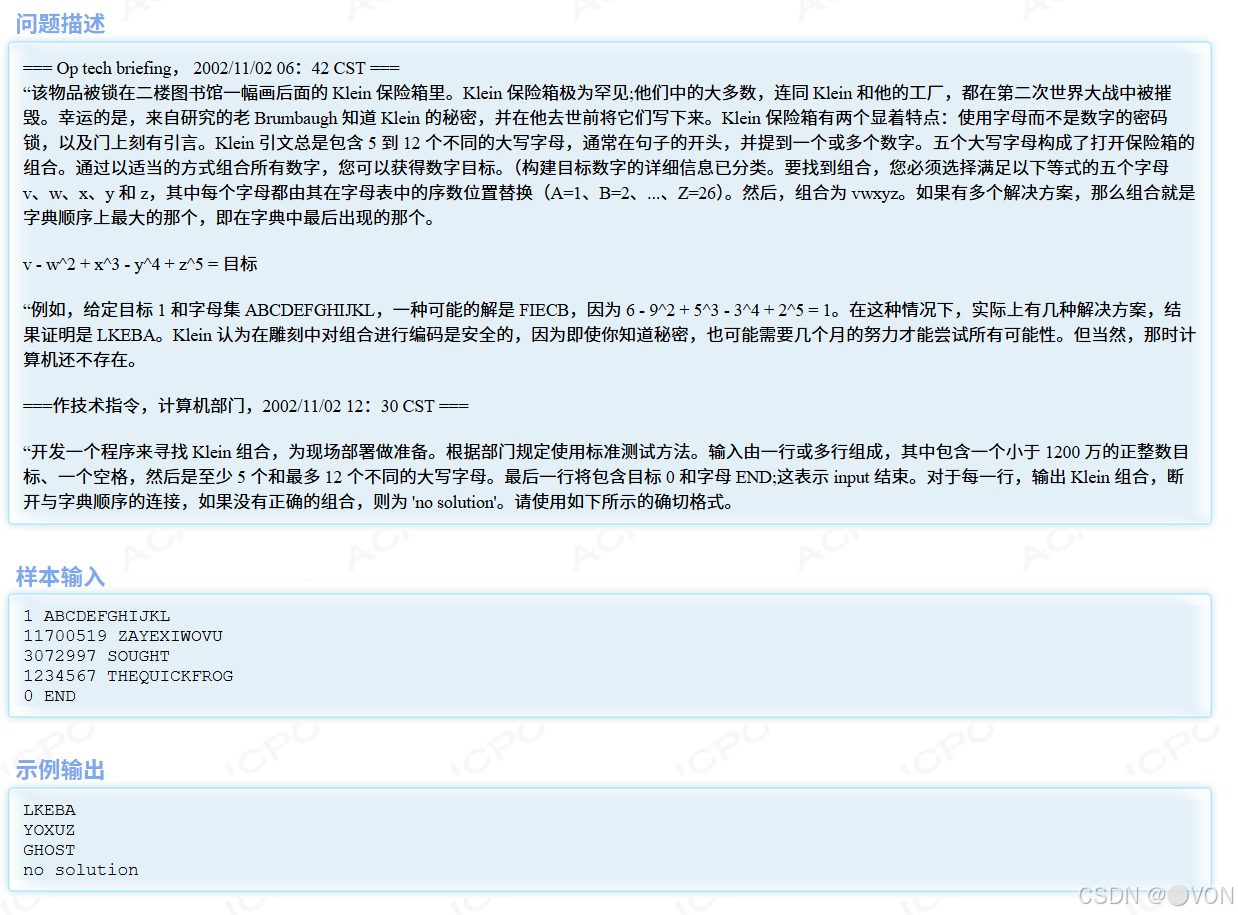
Task: Click sample input line 1234567 THEQUICKFROG
Action: (128, 676)
